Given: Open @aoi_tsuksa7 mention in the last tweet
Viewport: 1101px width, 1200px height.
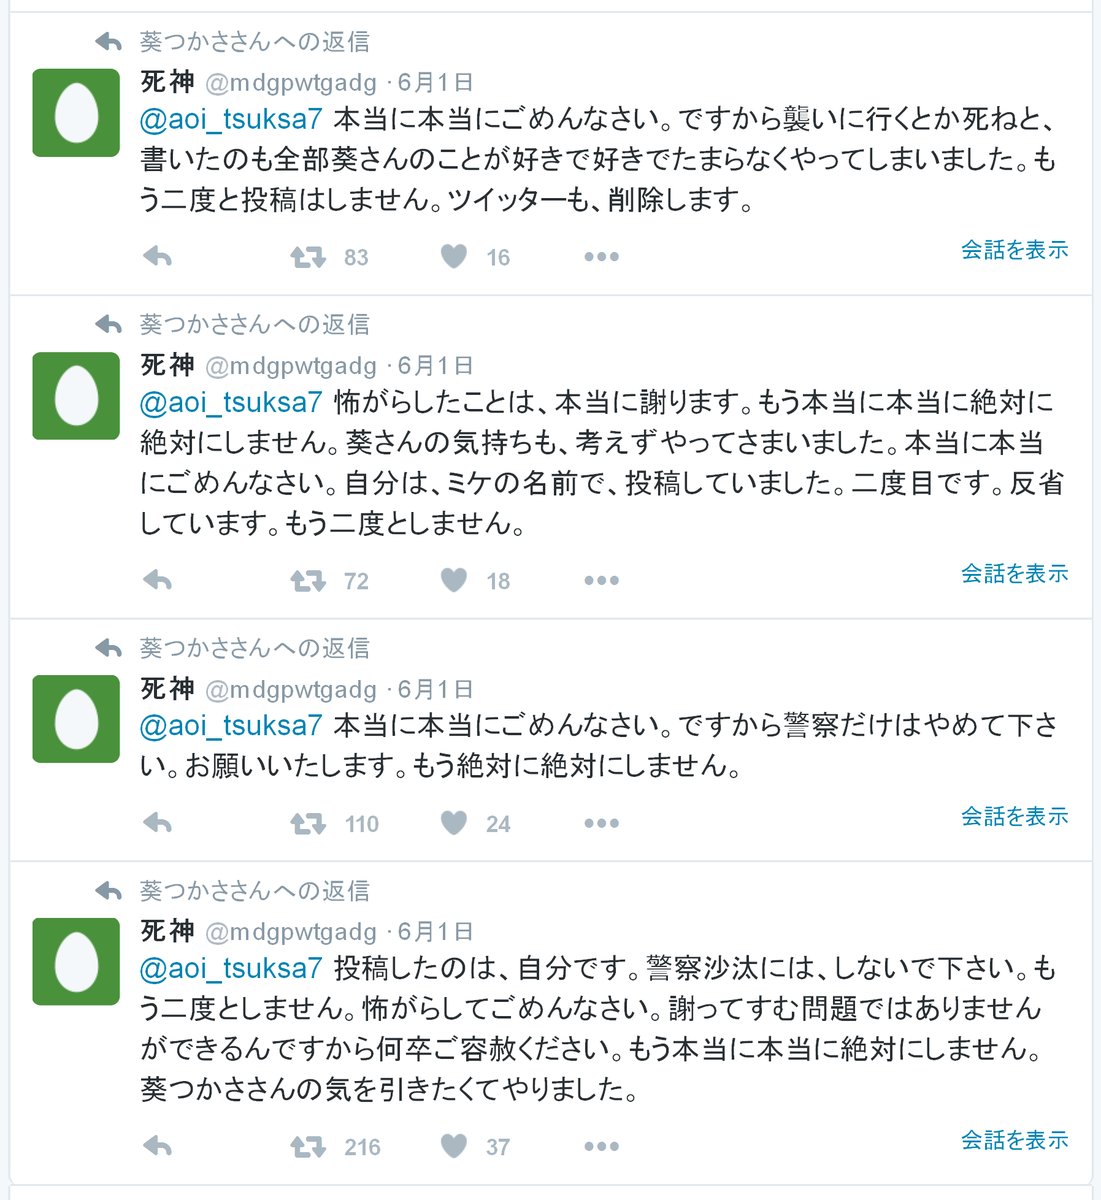Looking at the screenshot, I should [x=231, y=968].
